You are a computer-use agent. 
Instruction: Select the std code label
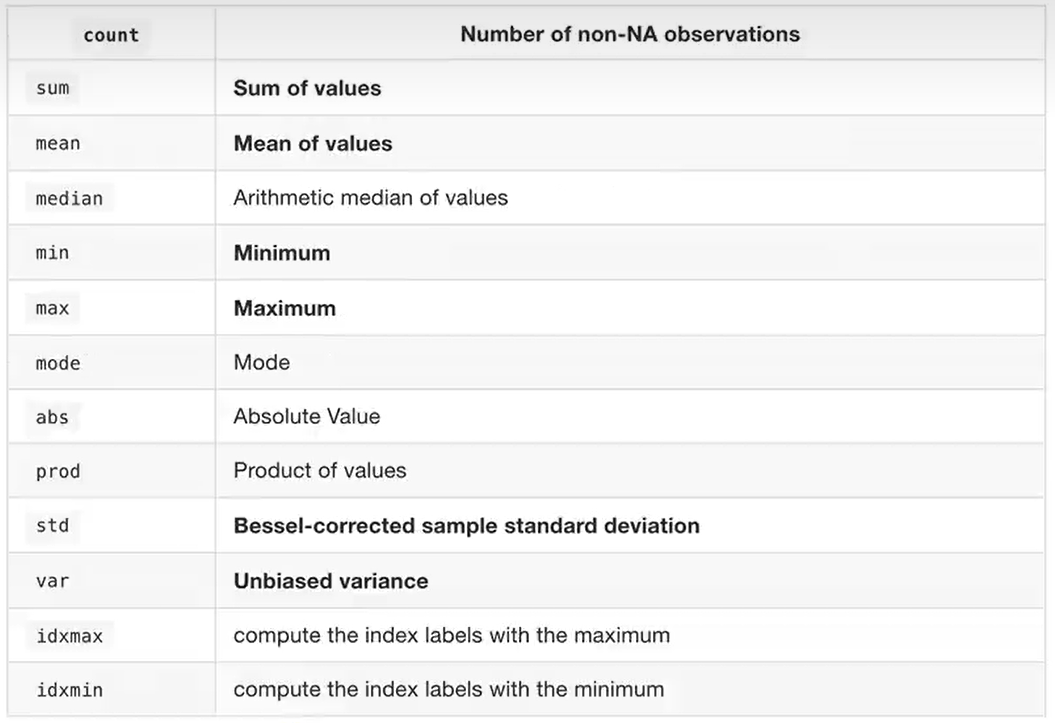click(x=53, y=525)
